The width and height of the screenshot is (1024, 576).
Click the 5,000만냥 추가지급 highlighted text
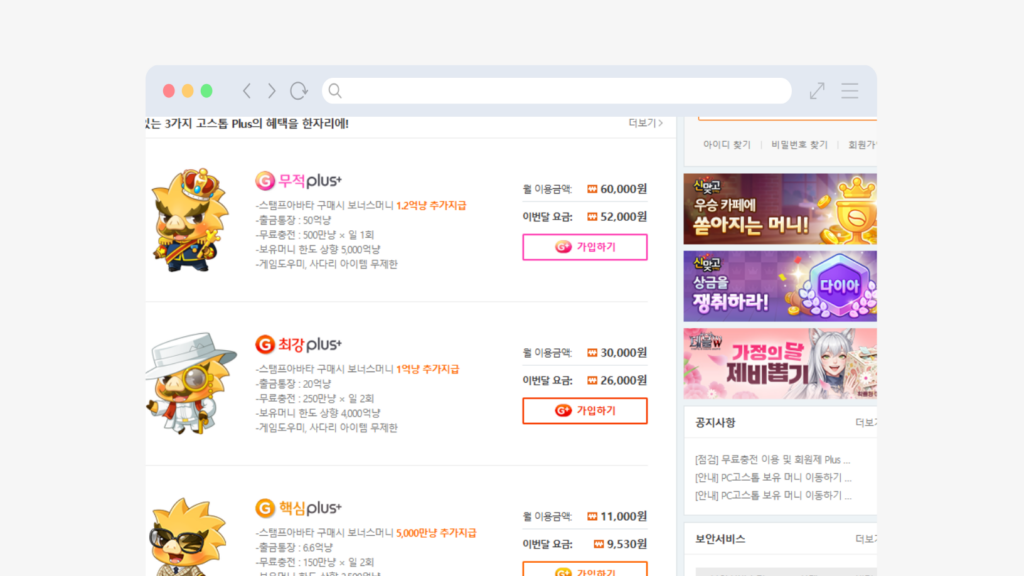point(436,533)
